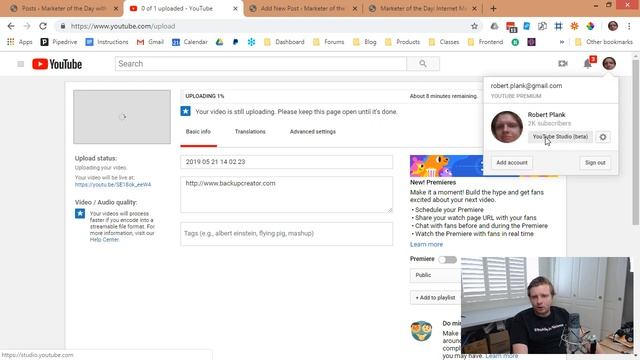This screenshot has width=640, height=360.
Task: Switch to the Basic info tab
Action: click(x=198, y=132)
